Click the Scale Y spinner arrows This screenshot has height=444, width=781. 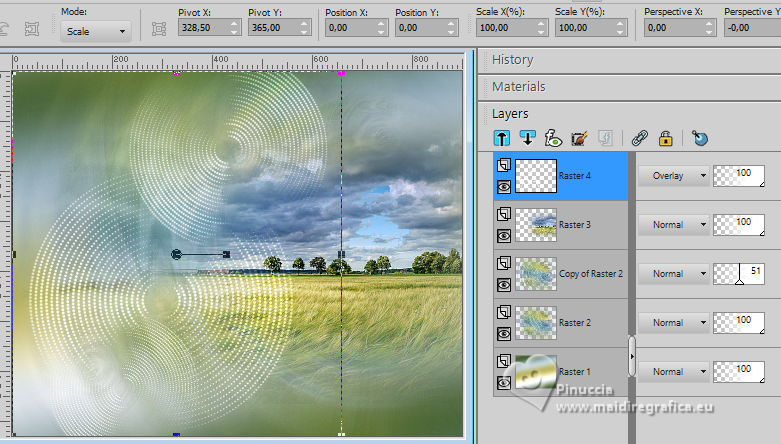[x=621, y=28]
